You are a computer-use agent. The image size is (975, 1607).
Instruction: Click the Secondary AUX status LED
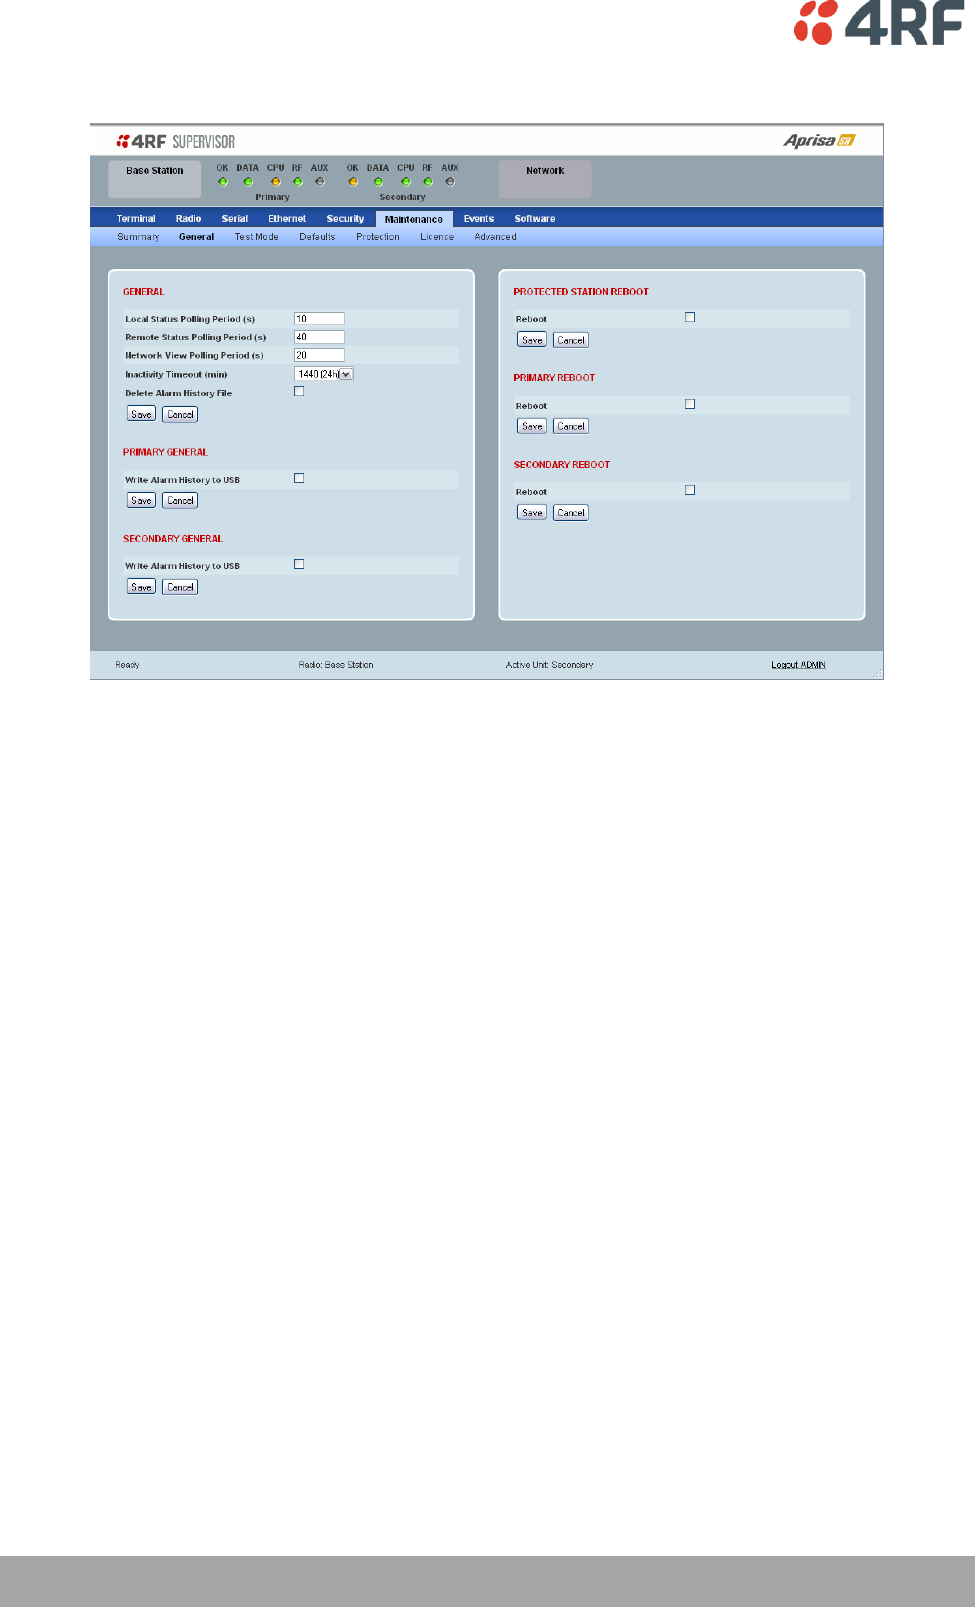[x=450, y=182]
